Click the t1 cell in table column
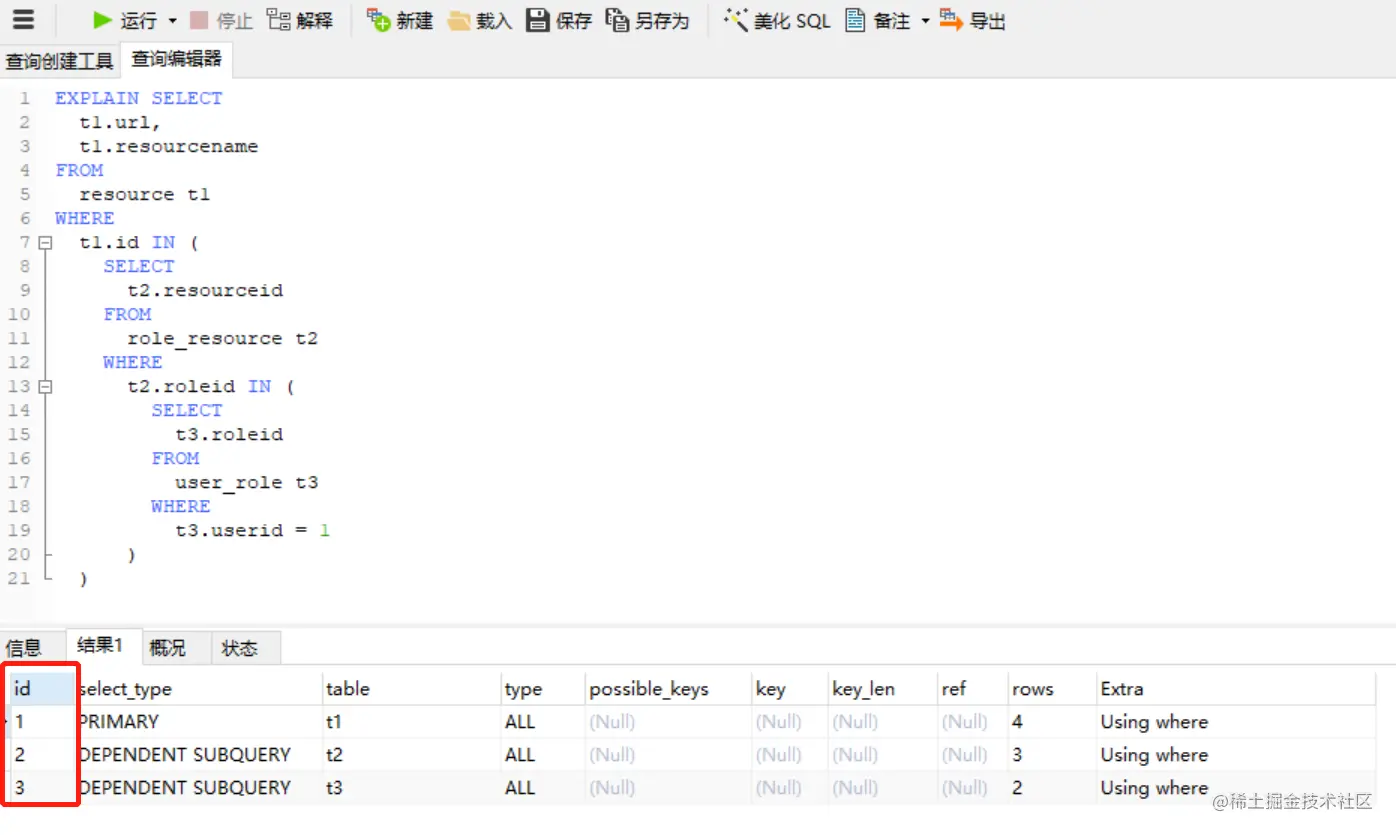Viewport: 1396px width, 835px height. pyautogui.click(x=411, y=722)
